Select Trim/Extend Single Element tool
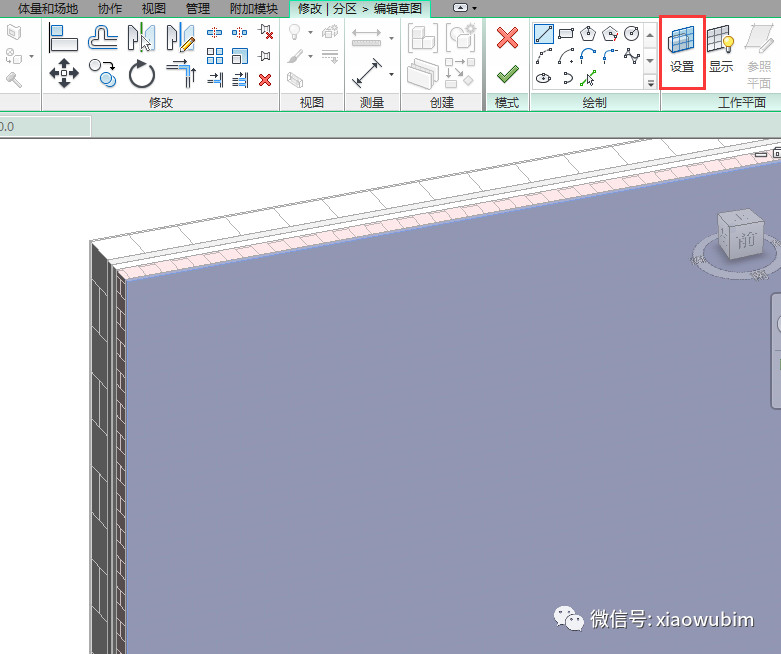Screen dimensions: 781x654 tap(215, 79)
